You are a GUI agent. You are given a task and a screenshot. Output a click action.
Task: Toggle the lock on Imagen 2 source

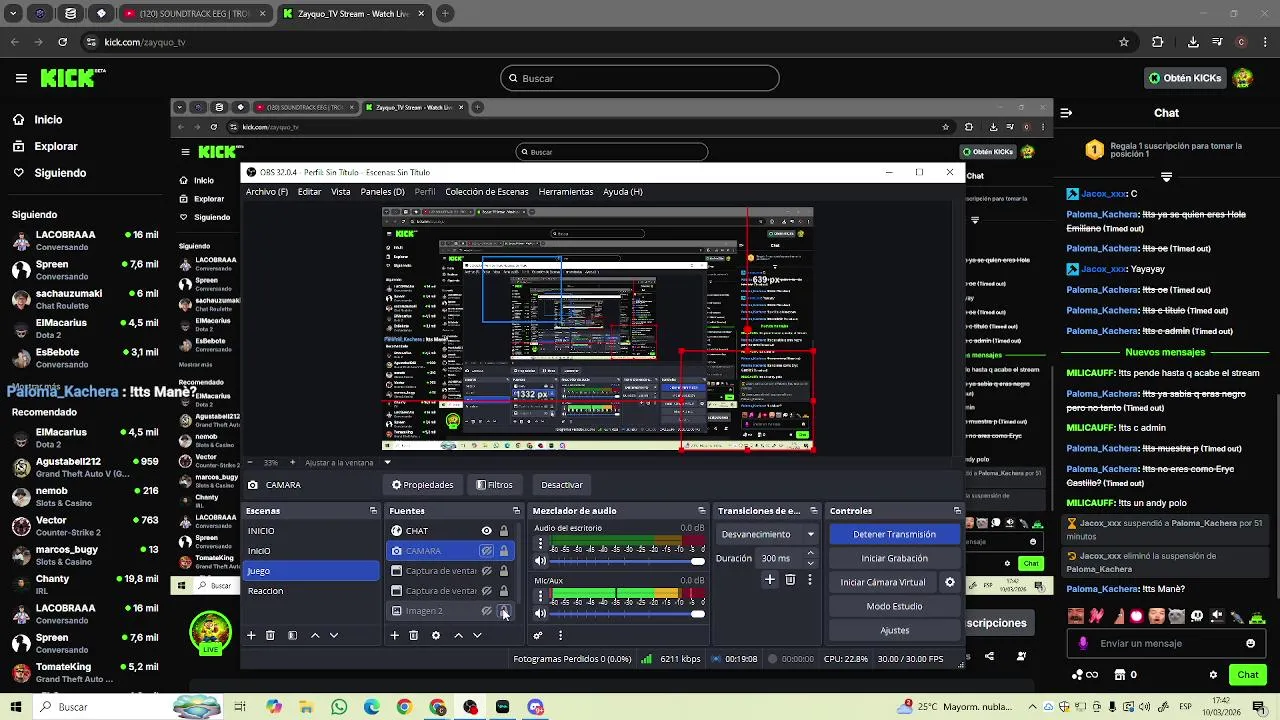[503, 611]
